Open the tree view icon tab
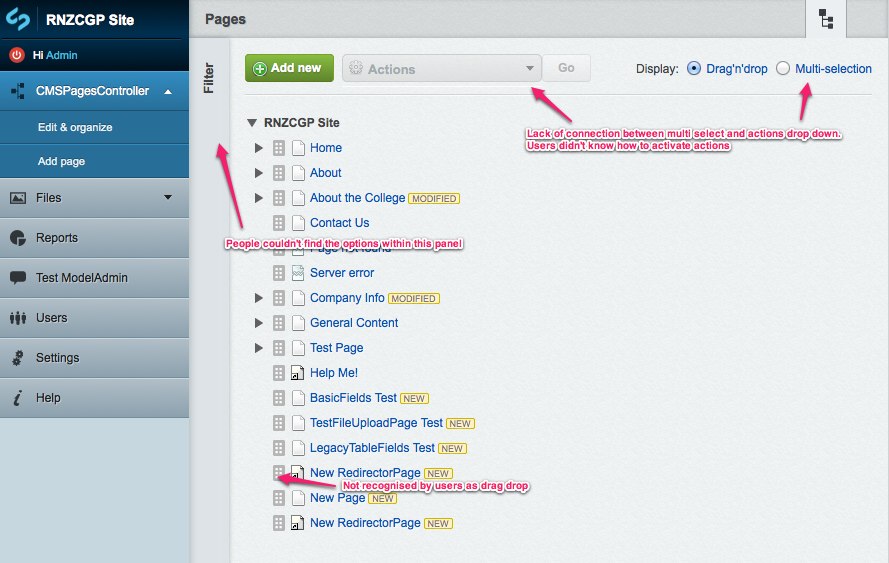Image resolution: width=889 pixels, height=563 pixels. 825,19
